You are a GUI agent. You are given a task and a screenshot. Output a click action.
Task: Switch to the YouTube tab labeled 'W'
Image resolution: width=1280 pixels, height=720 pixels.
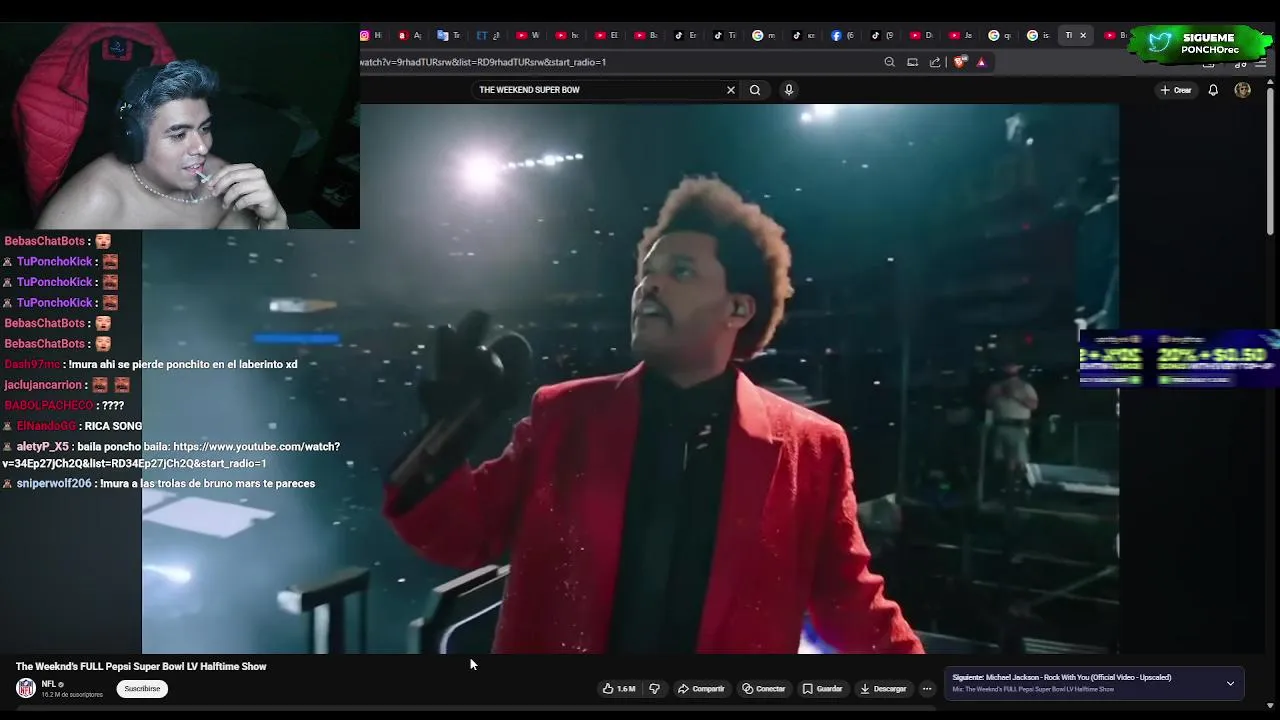coord(527,35)
